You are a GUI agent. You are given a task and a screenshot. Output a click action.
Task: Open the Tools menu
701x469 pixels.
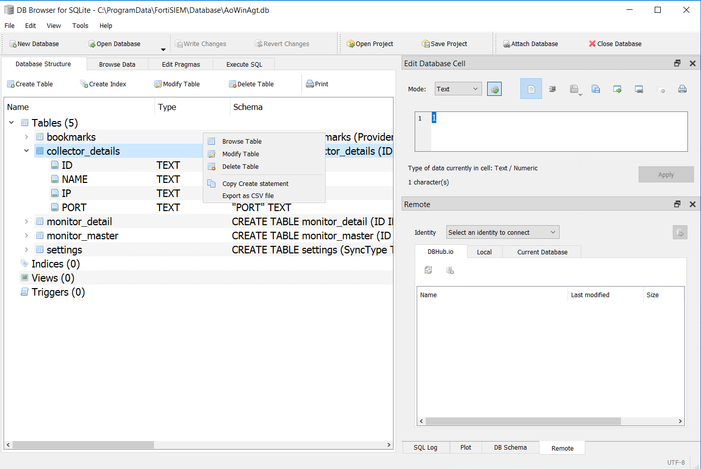[80, 25]
